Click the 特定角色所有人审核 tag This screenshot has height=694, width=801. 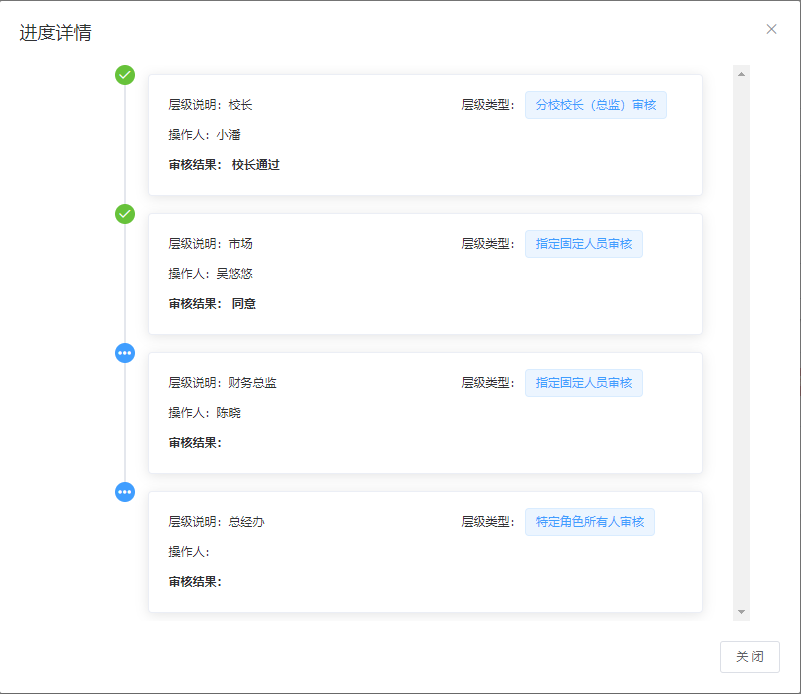pos(589,522)
